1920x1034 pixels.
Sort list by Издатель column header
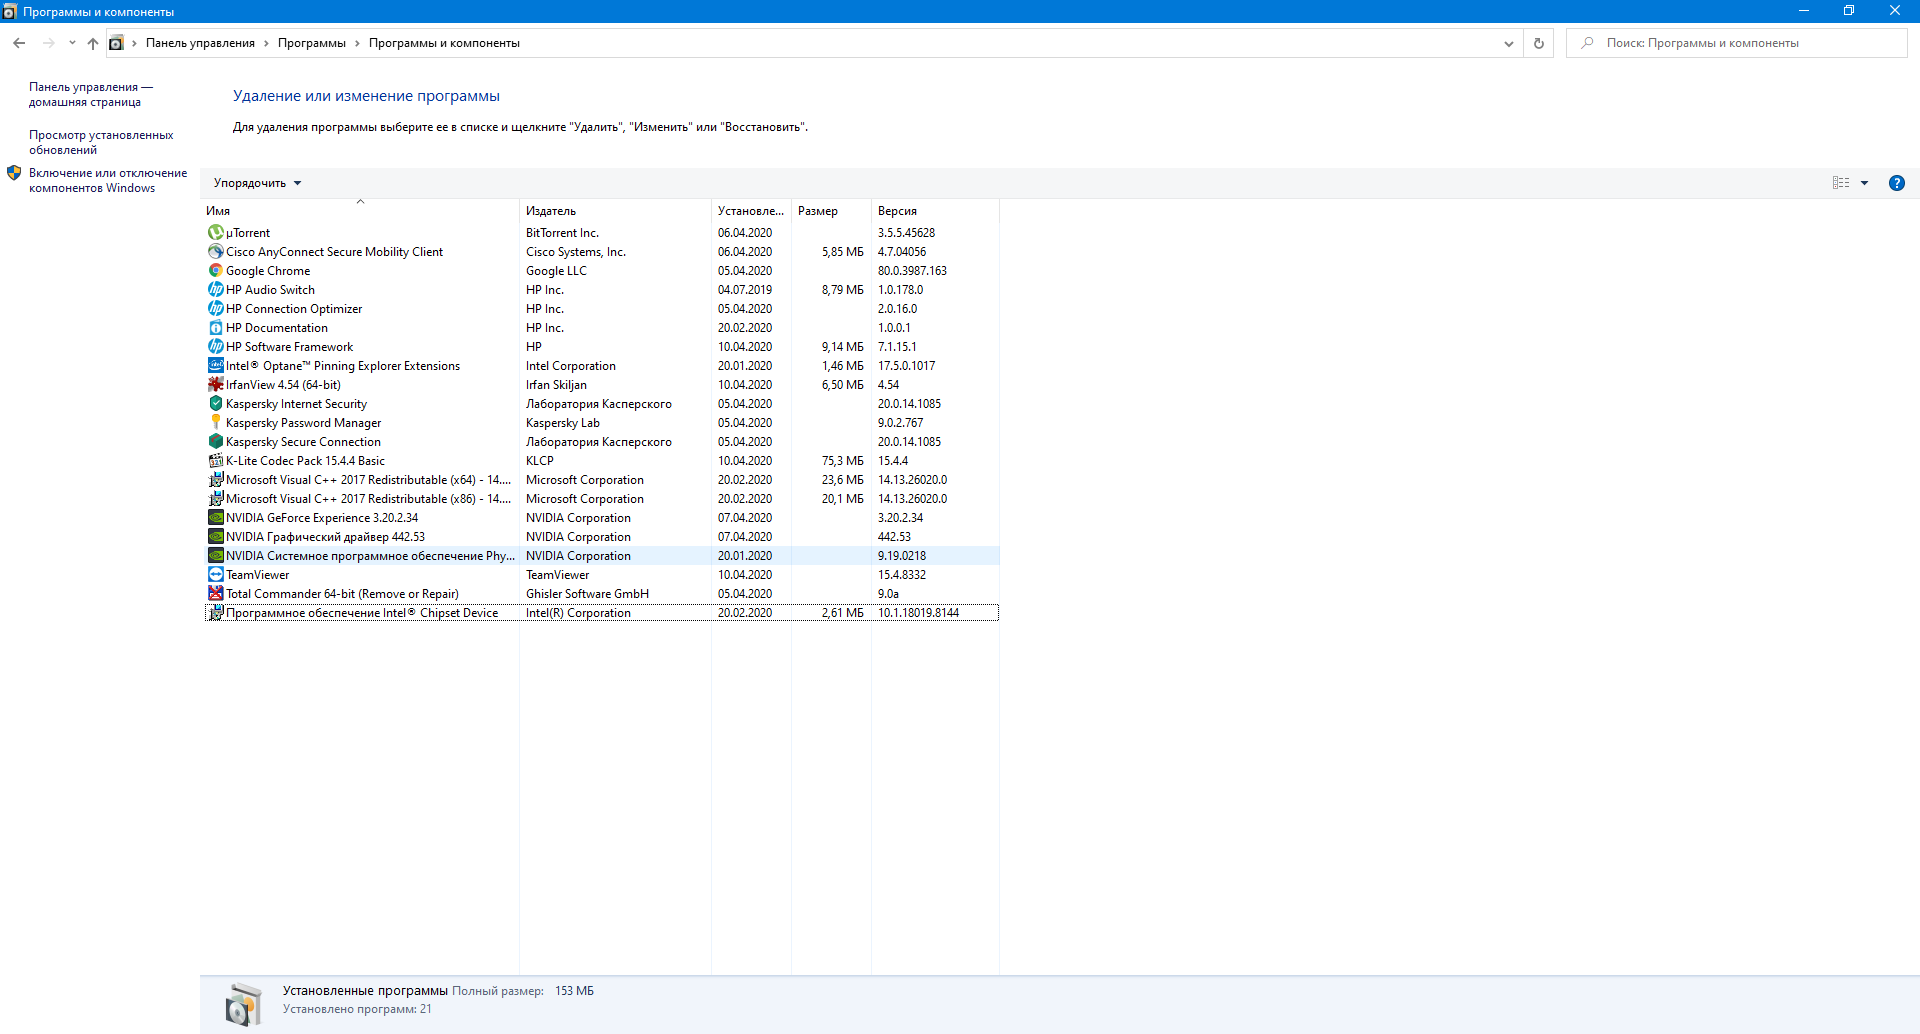point(615,211)
